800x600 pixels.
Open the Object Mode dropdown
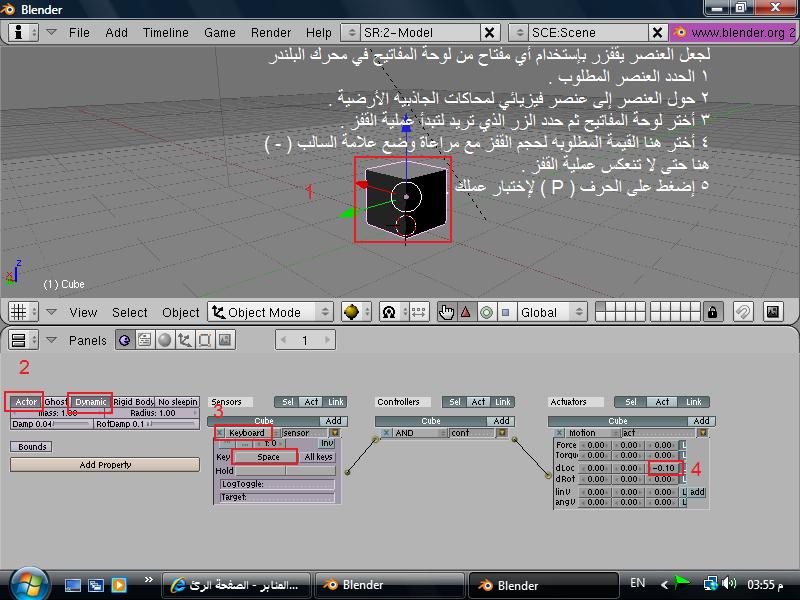[270, 312]
